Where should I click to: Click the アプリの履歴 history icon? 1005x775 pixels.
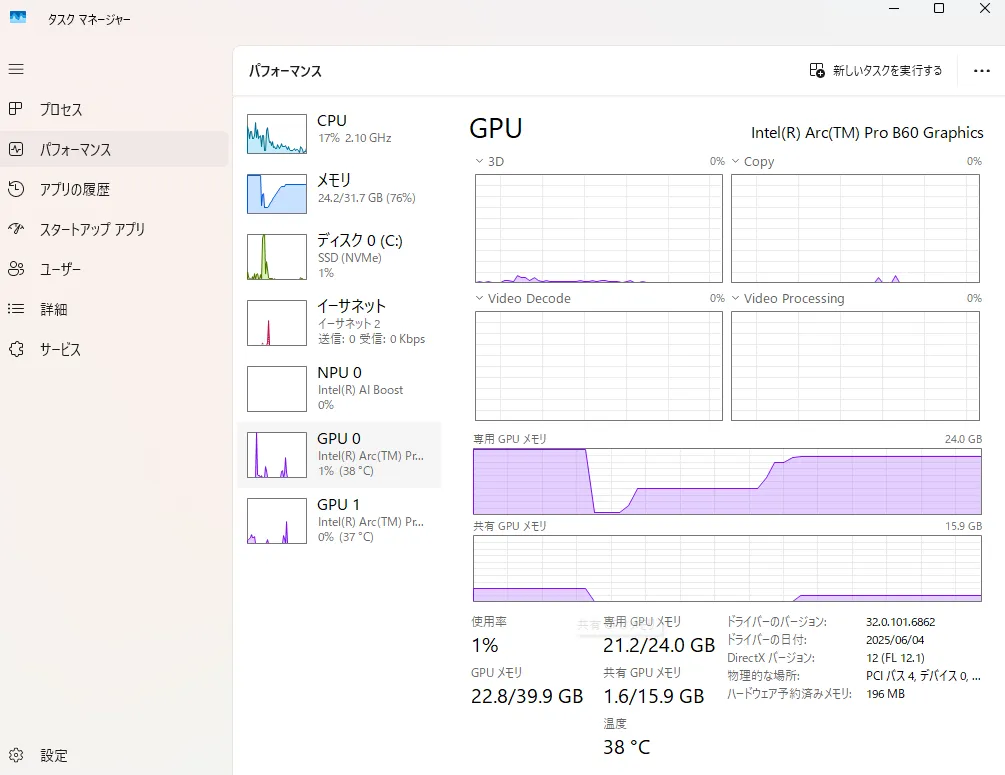tap(16, 189)
